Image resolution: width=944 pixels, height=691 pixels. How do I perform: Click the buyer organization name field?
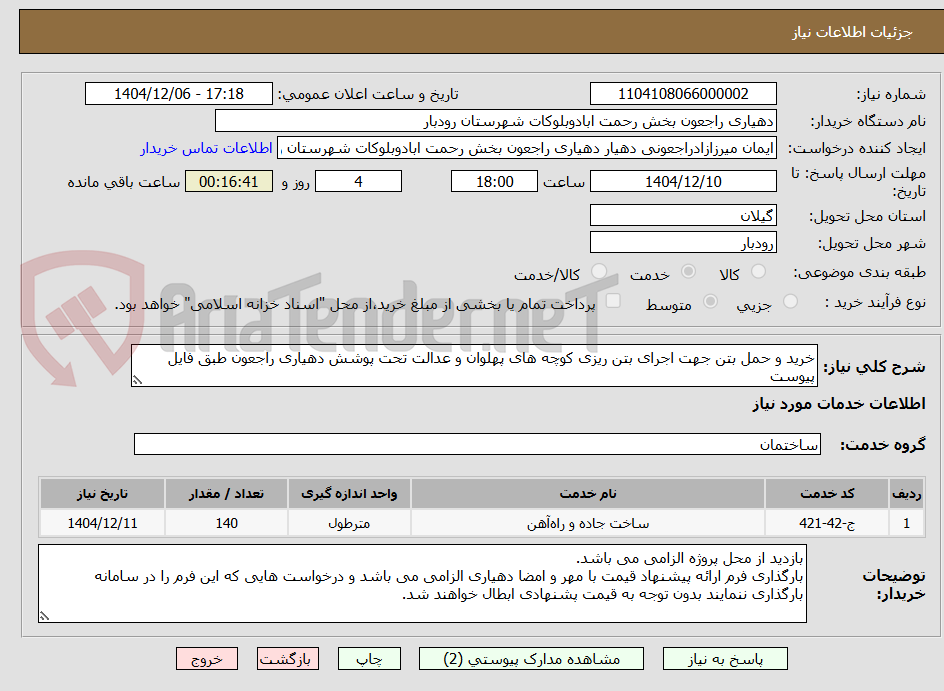click(x=495, y=121)
